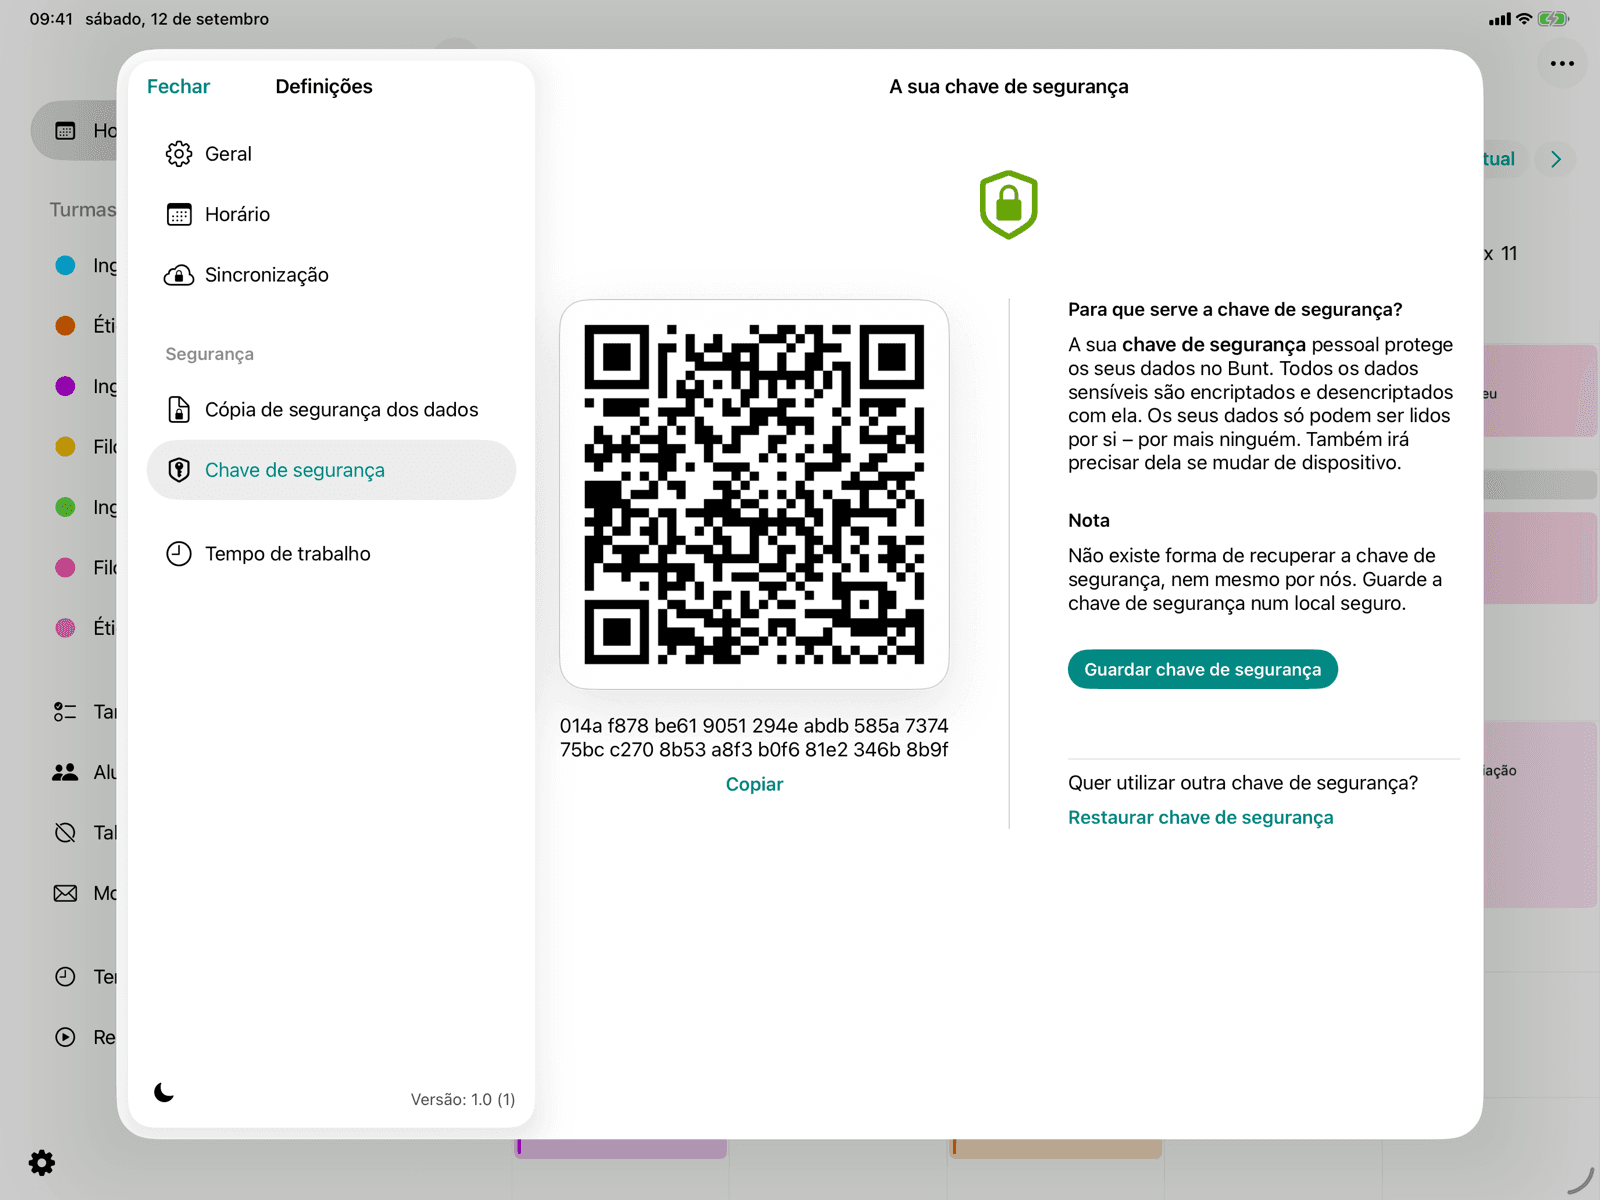Open the Sincronização settings section
The width and height of the screenshot is (1600, 1200).
click(331, 275)
